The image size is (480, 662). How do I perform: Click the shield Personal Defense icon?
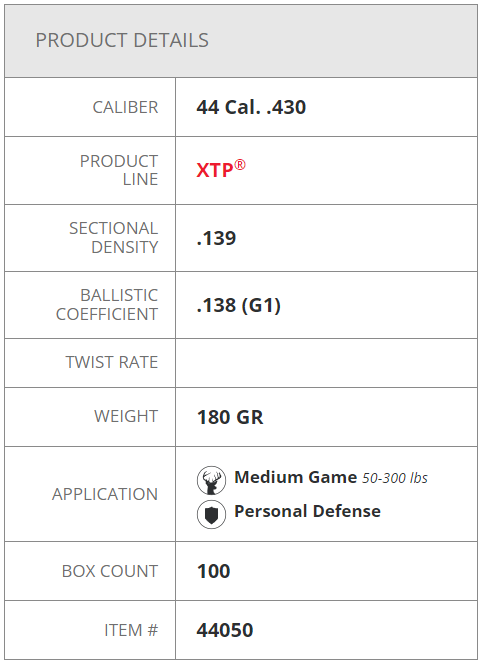click(x=211, y=514)
